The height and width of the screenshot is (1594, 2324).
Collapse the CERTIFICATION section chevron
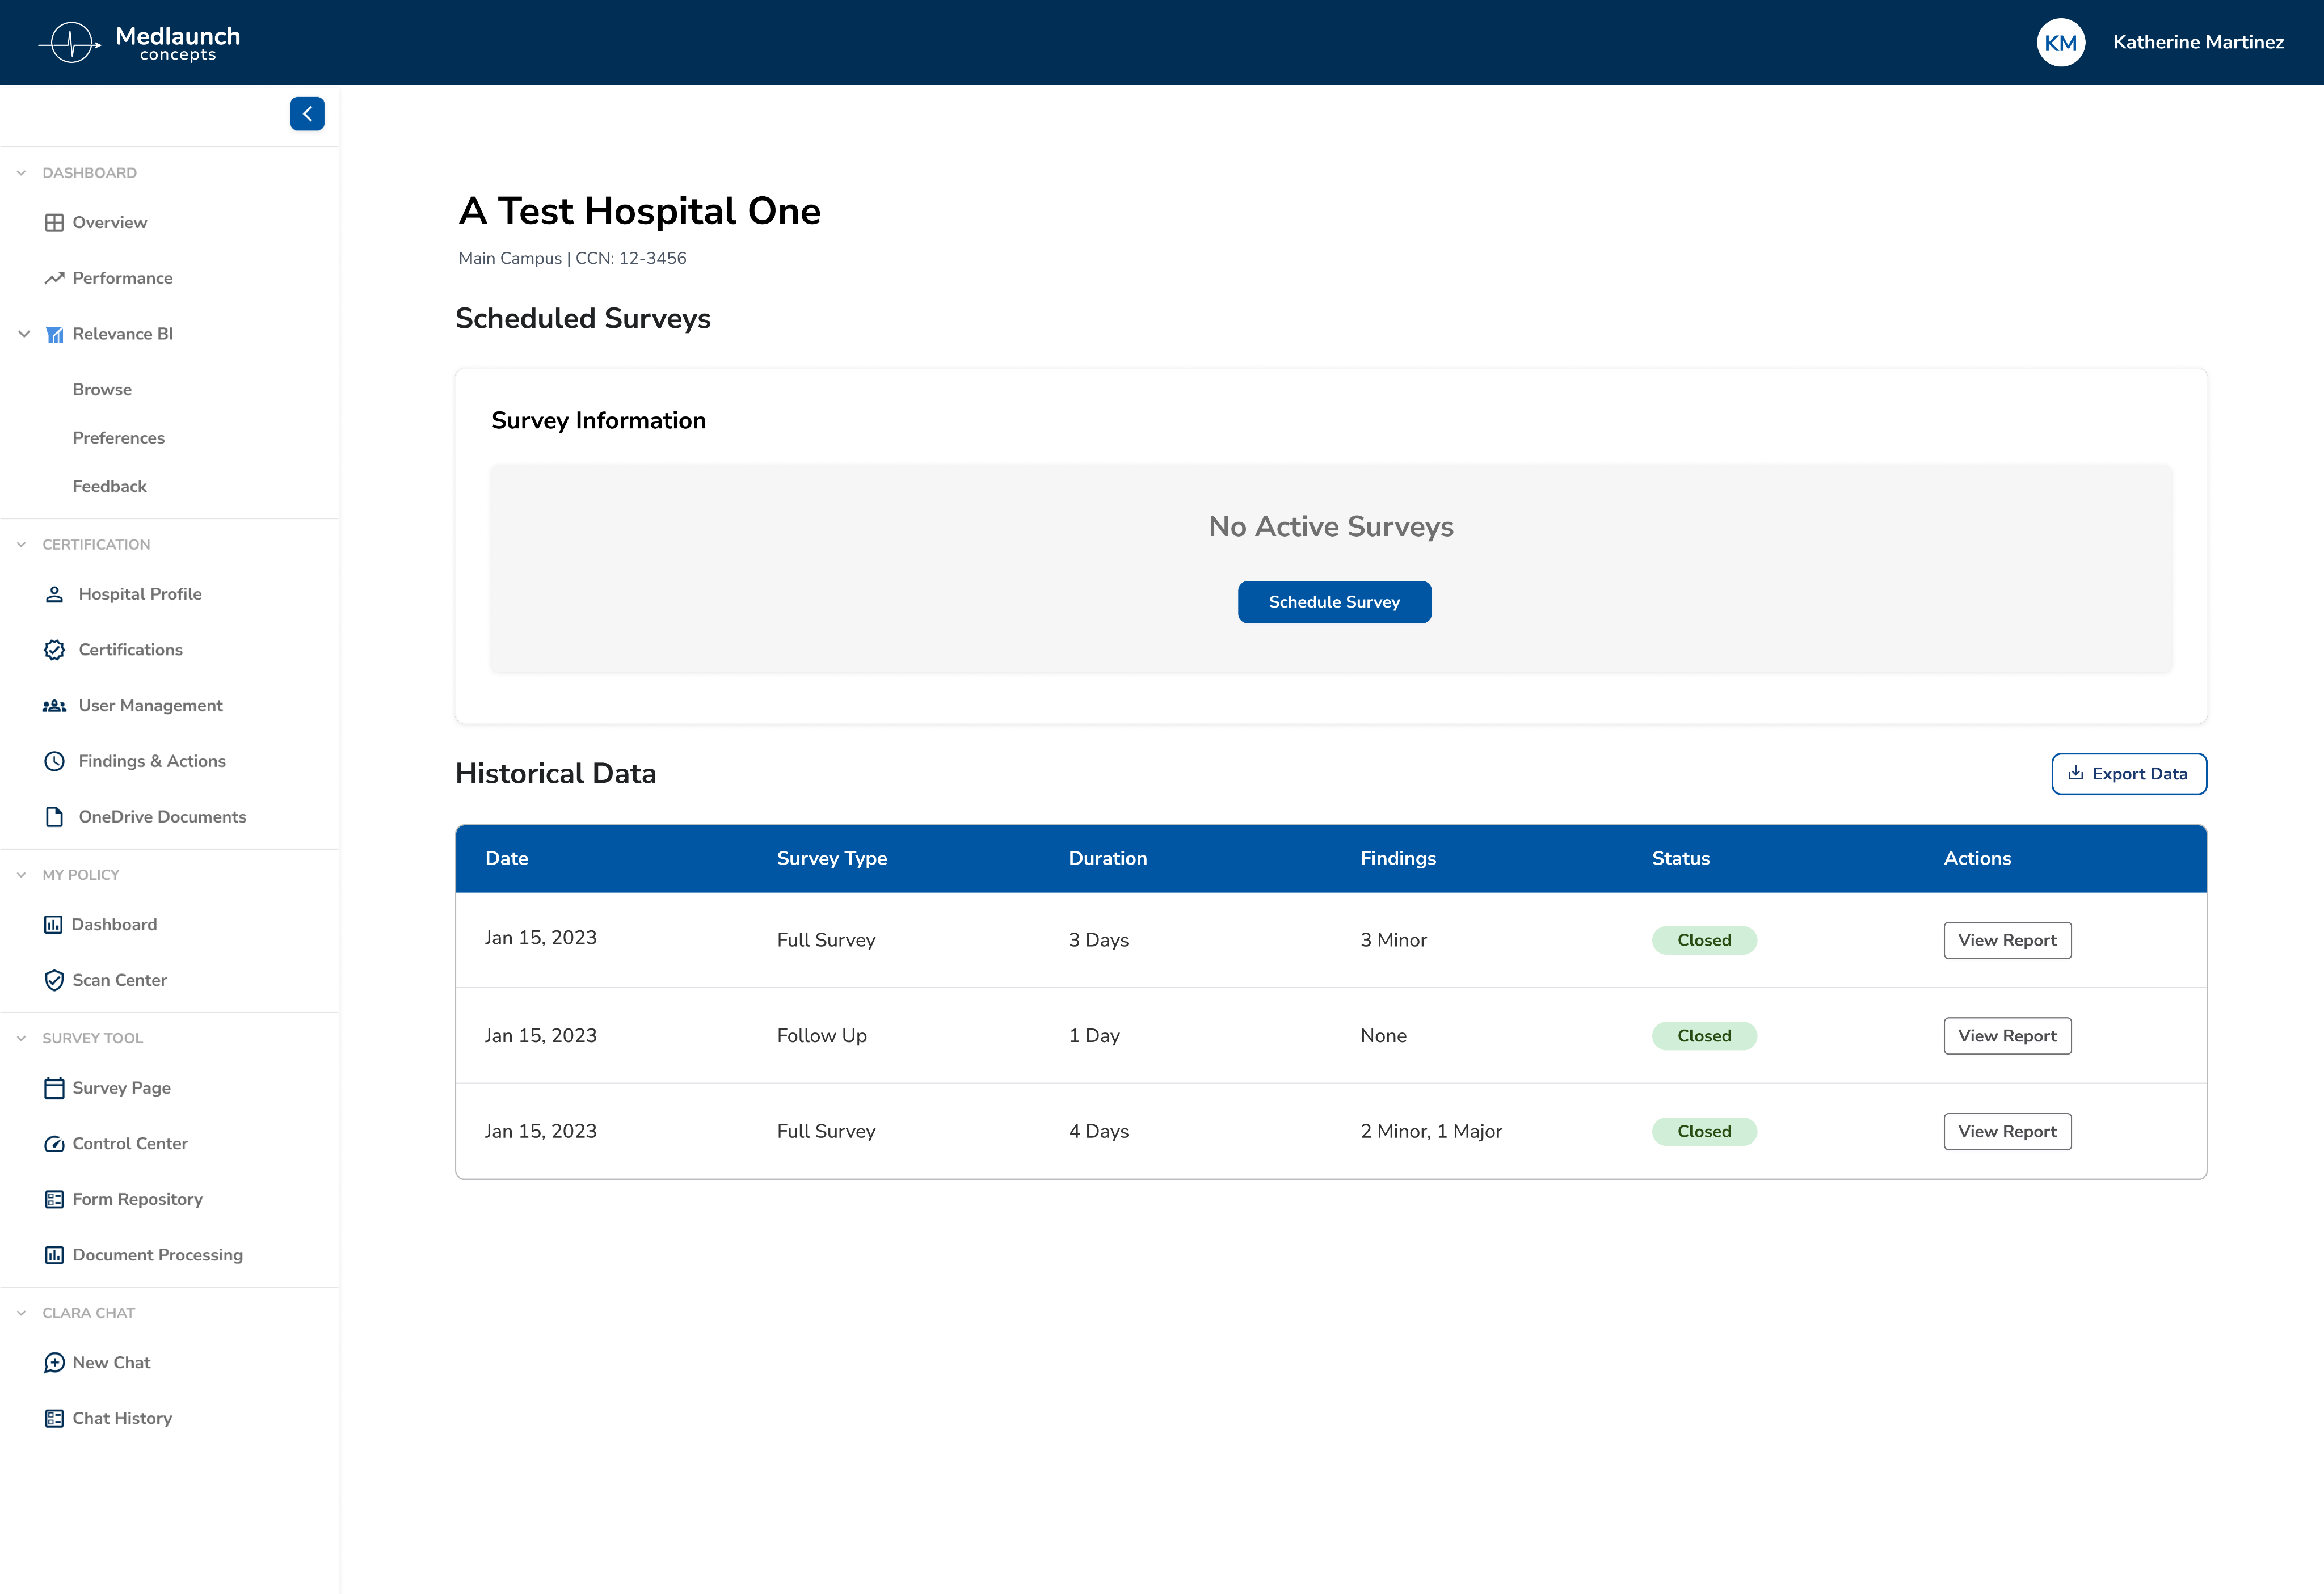coord(21,545)
